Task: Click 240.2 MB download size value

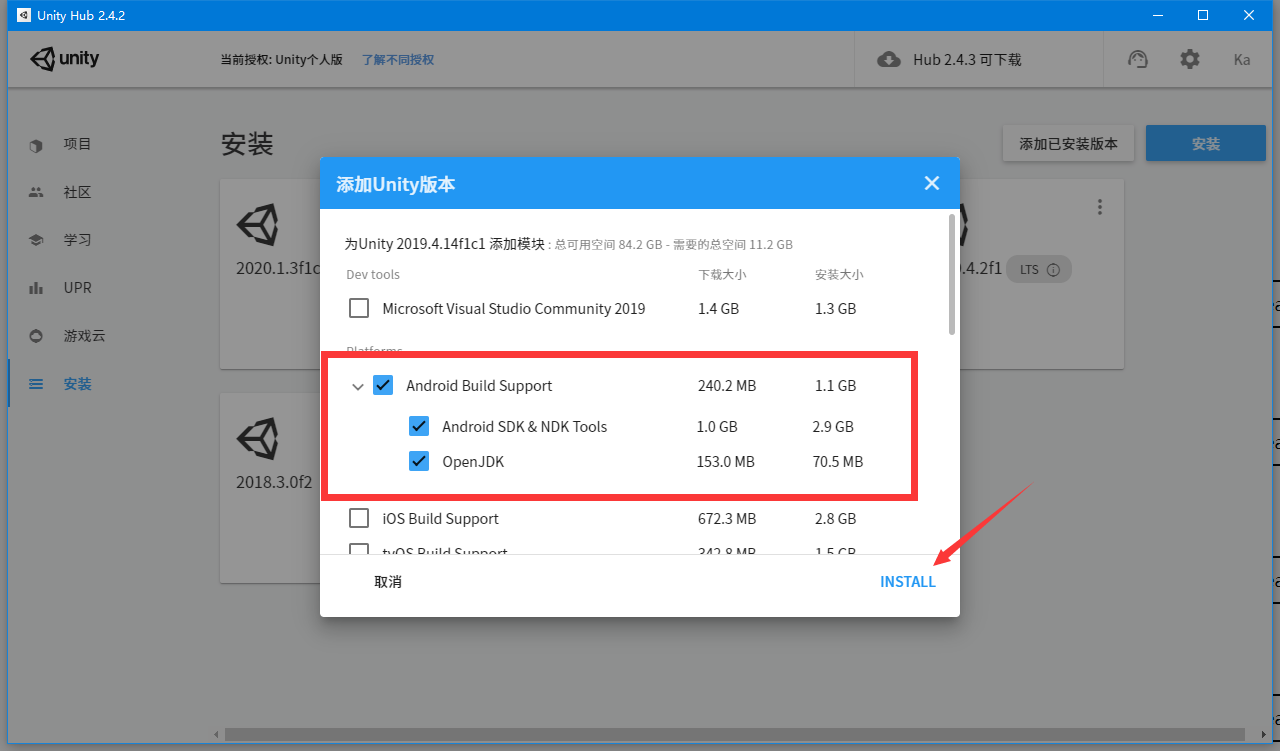Action: click(x=727, y=386)
